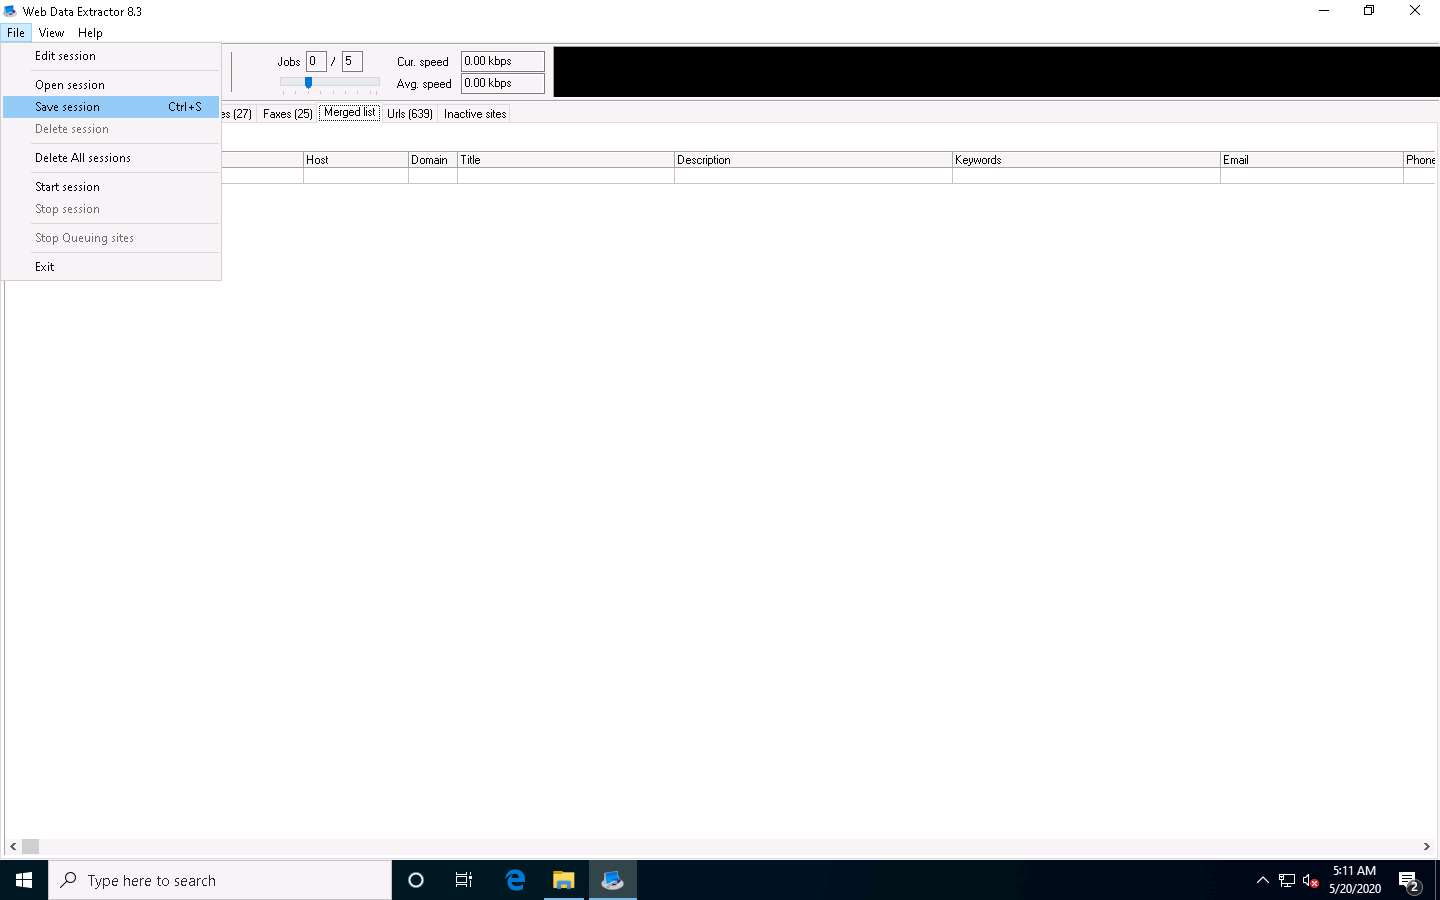Choose Open session from menu

click(x=111, y=85)
